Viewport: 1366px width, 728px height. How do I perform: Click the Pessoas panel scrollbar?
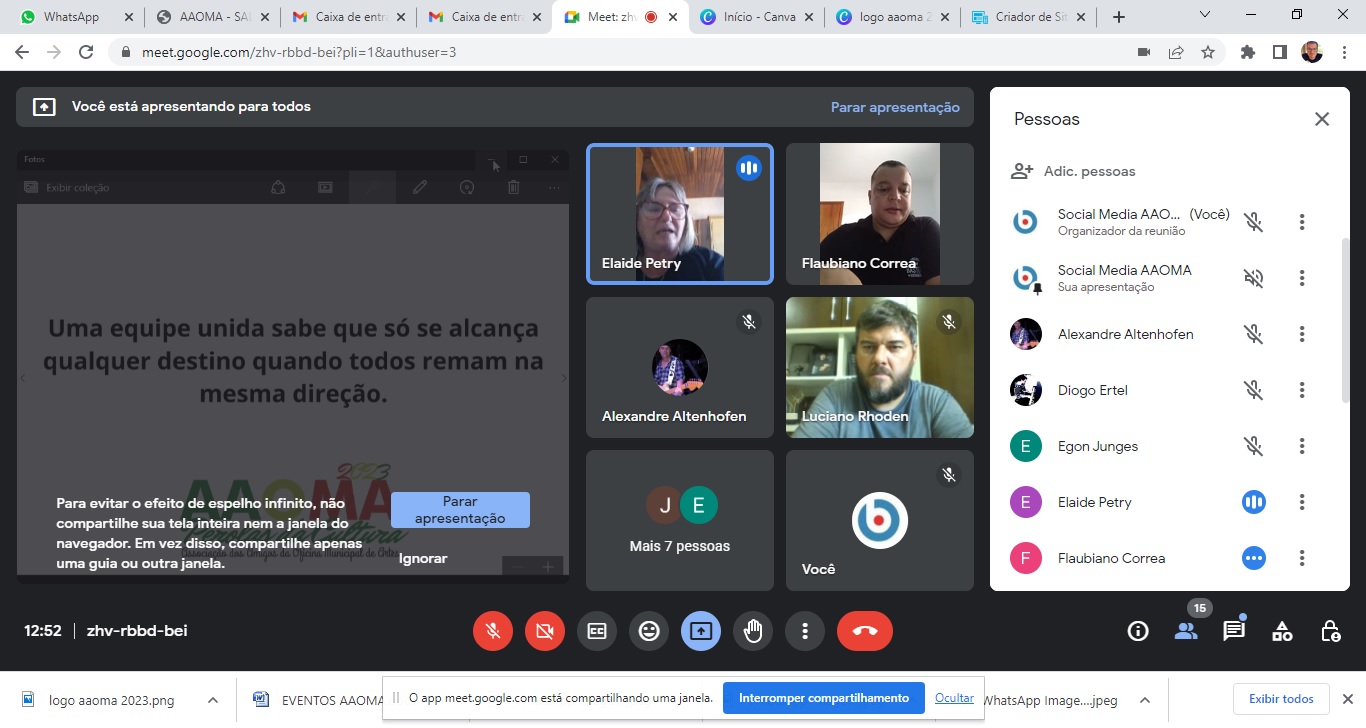click(1345, 320)
